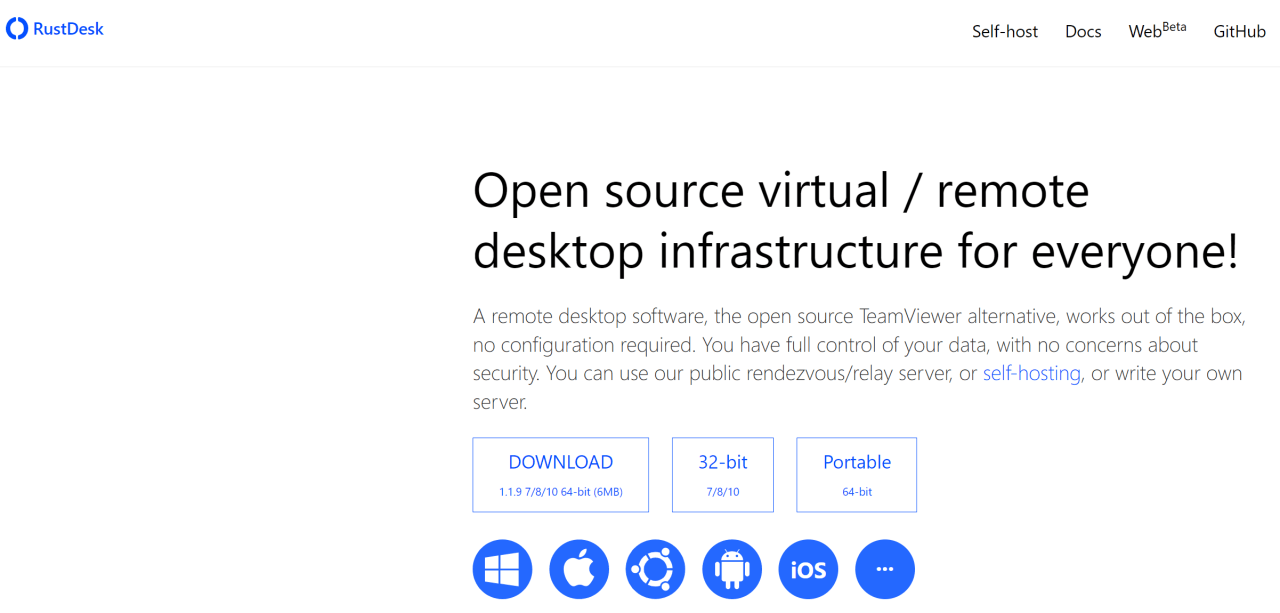Select the iOS platform icon
This screenshot has width=1280, height=613.
(x=808, y=569)
